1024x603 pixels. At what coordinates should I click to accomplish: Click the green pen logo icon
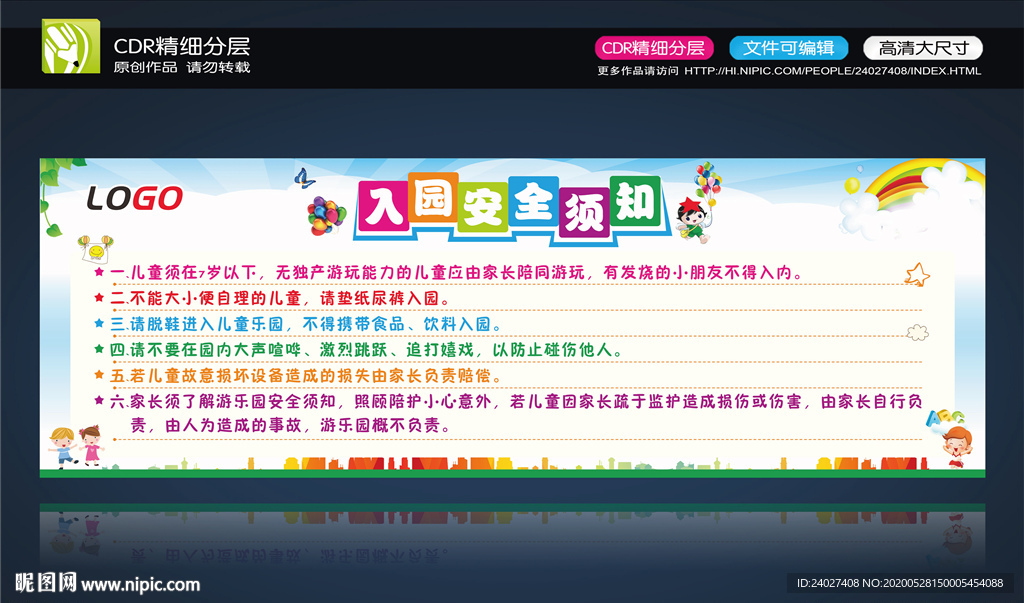click(71, 46)
